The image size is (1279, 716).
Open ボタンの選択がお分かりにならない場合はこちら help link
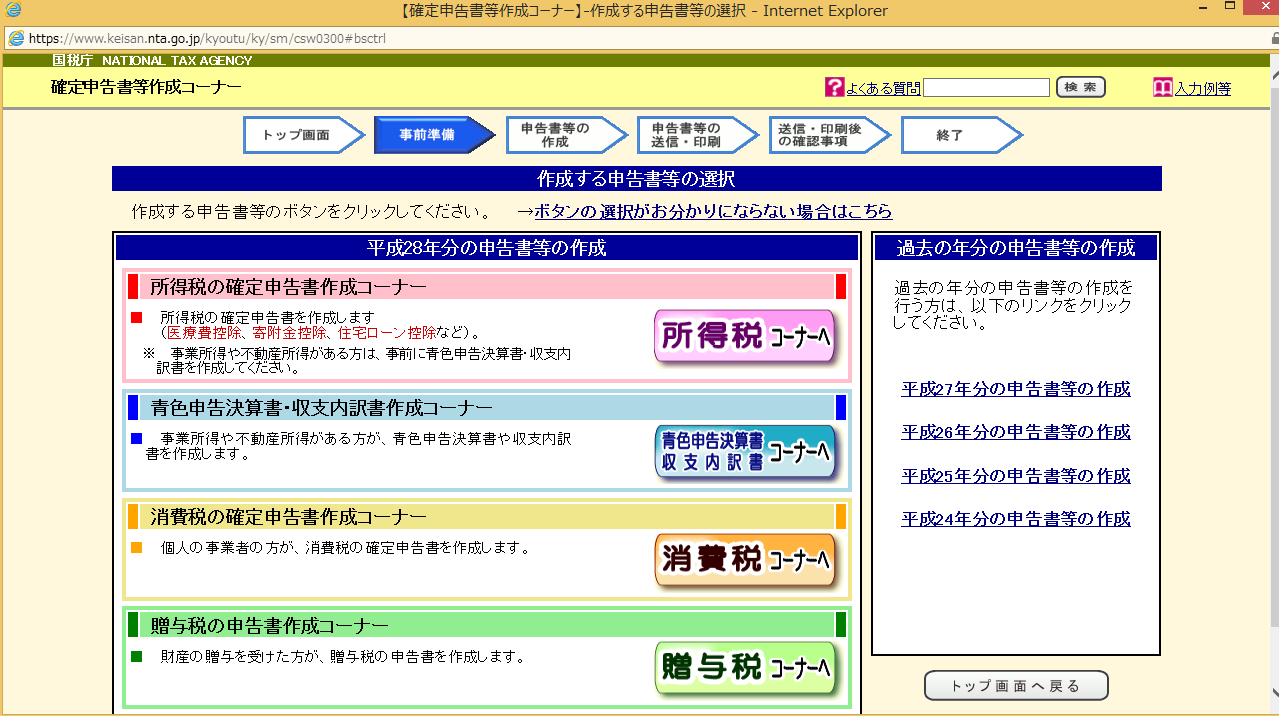[x=713, y=212]
